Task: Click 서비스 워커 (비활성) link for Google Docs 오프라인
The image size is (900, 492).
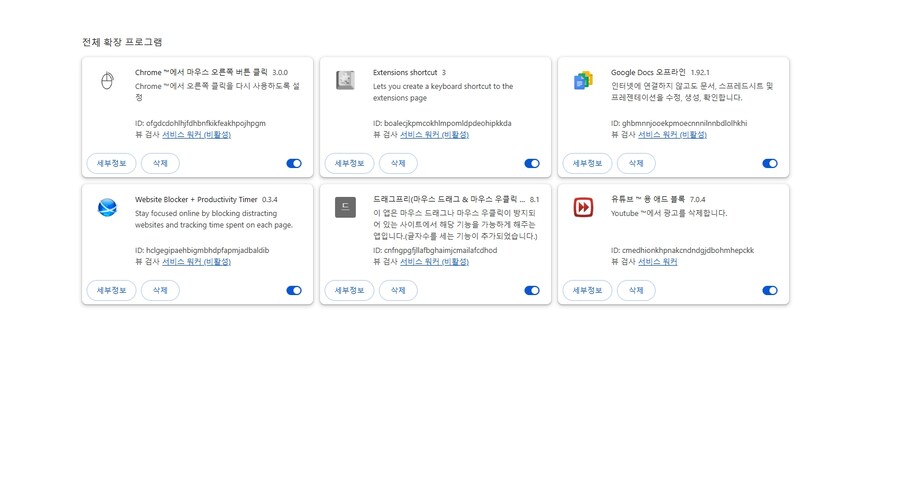Action: coord(672,135)
